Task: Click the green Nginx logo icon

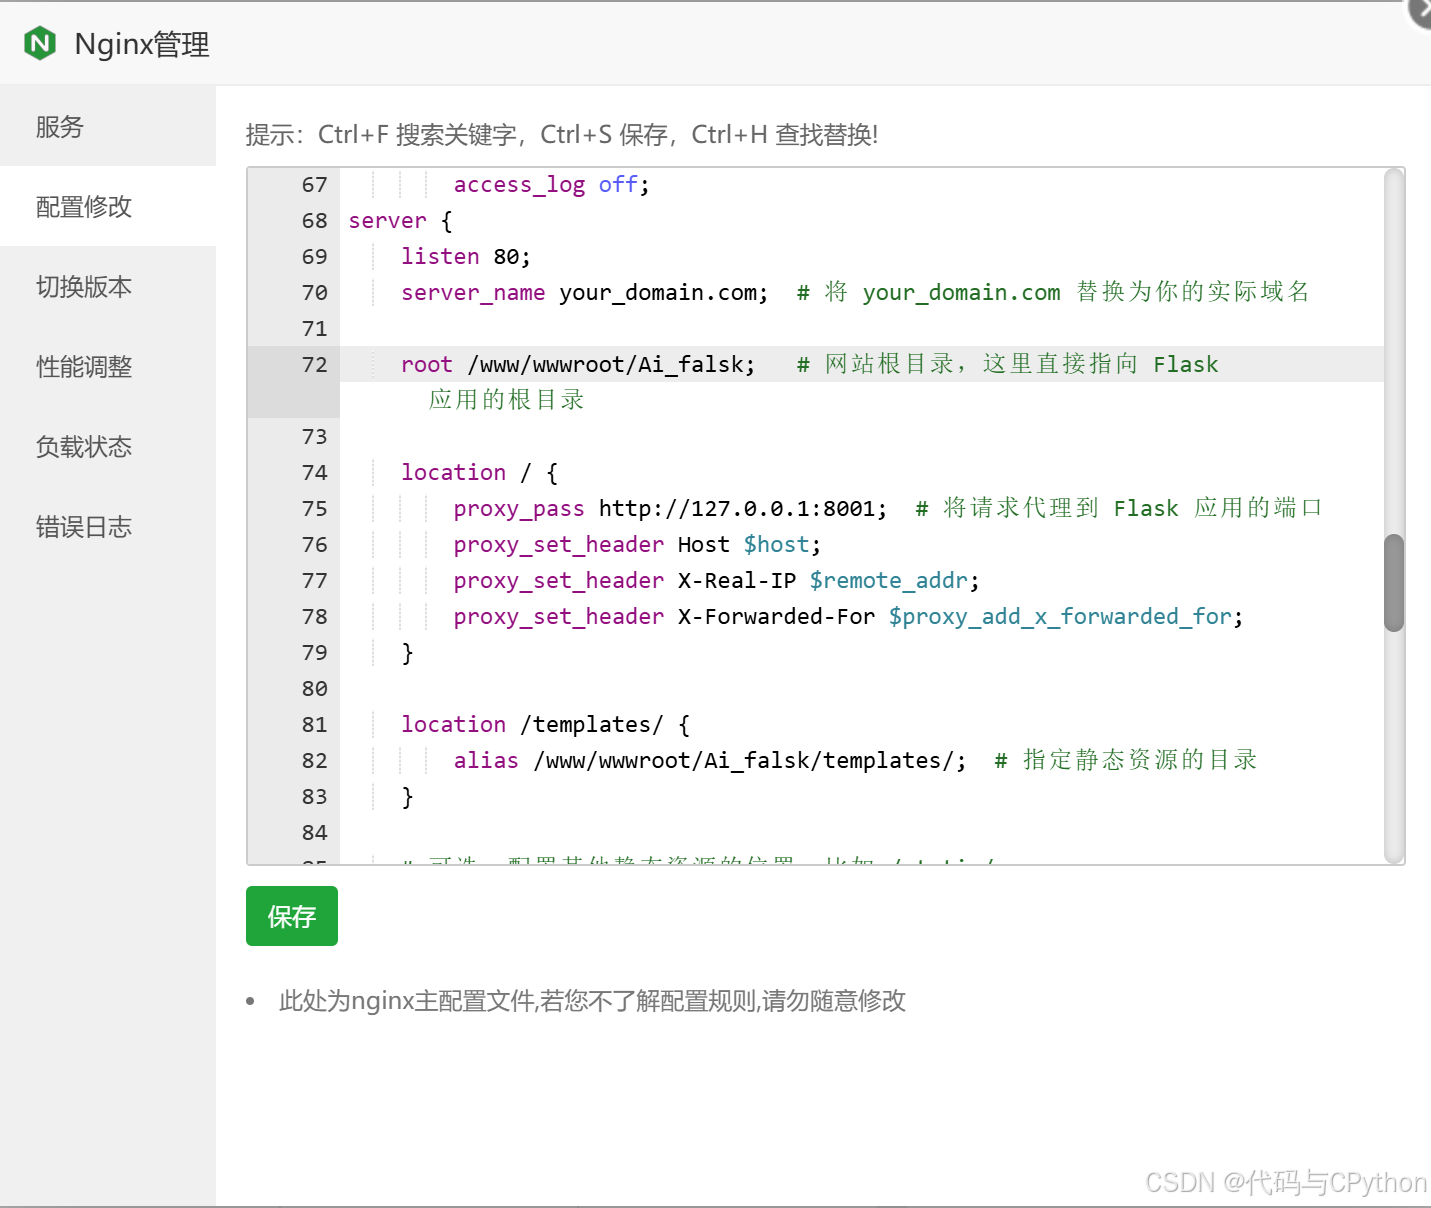Action: 40,44
